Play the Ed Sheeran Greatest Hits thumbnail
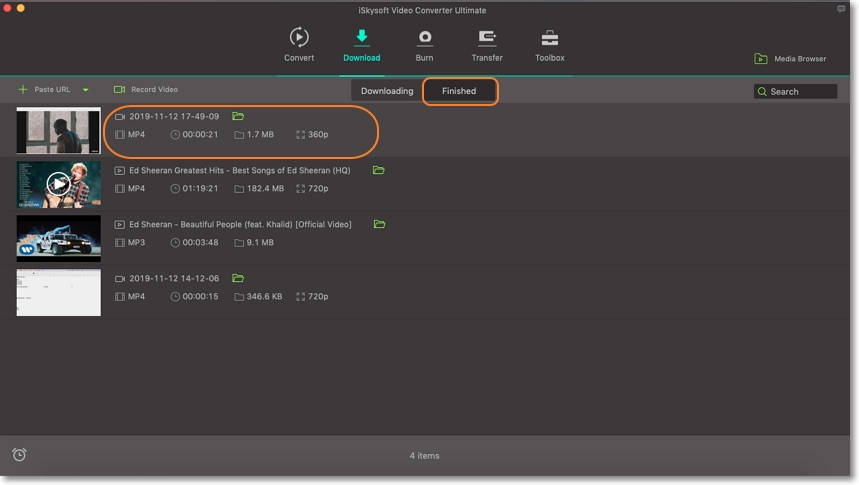The image size is (859, 485). pos(59,184)
